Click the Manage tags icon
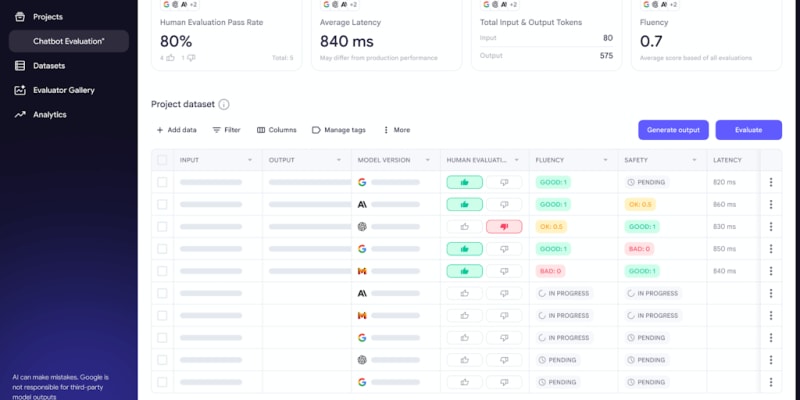The width and height of the screenshot is (800, 400). coord(316,130)
